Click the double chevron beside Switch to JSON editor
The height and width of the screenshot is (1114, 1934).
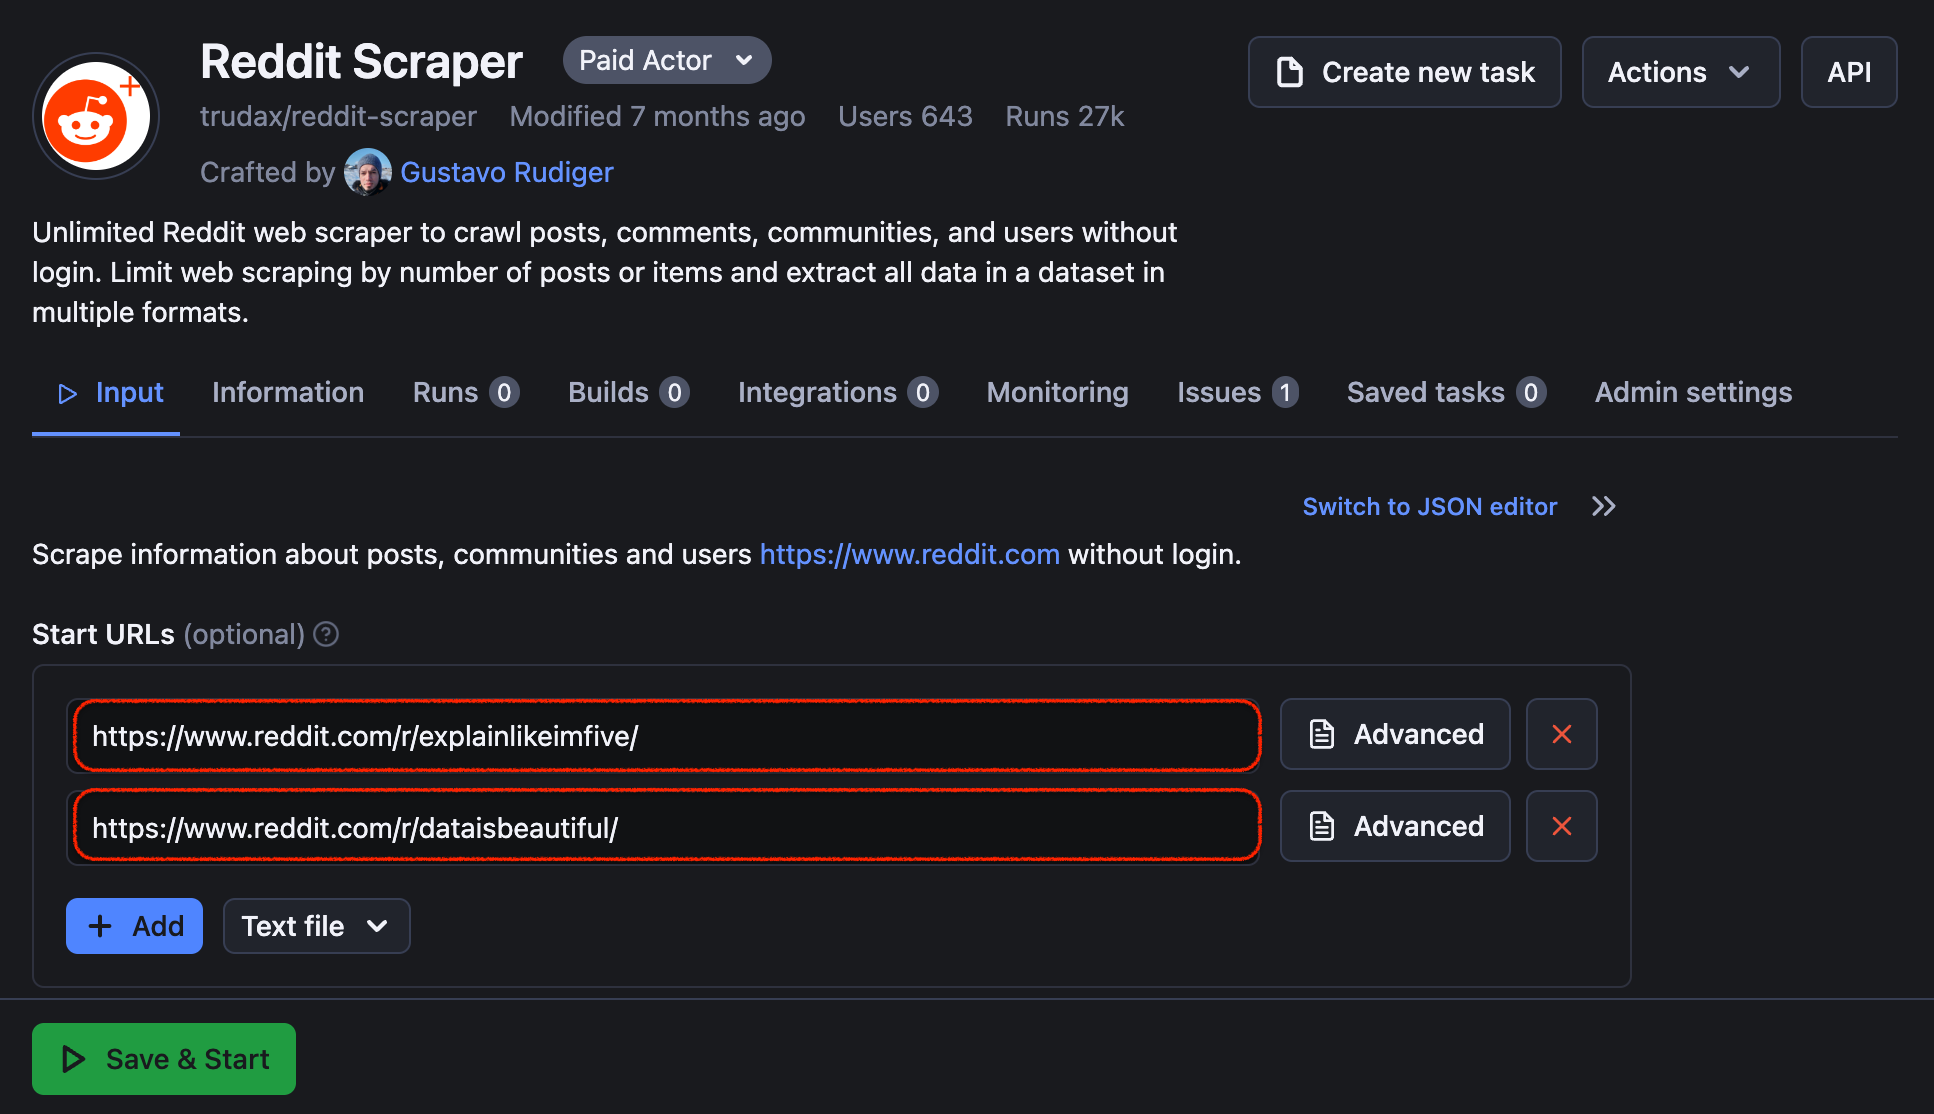coord(1602,506)
